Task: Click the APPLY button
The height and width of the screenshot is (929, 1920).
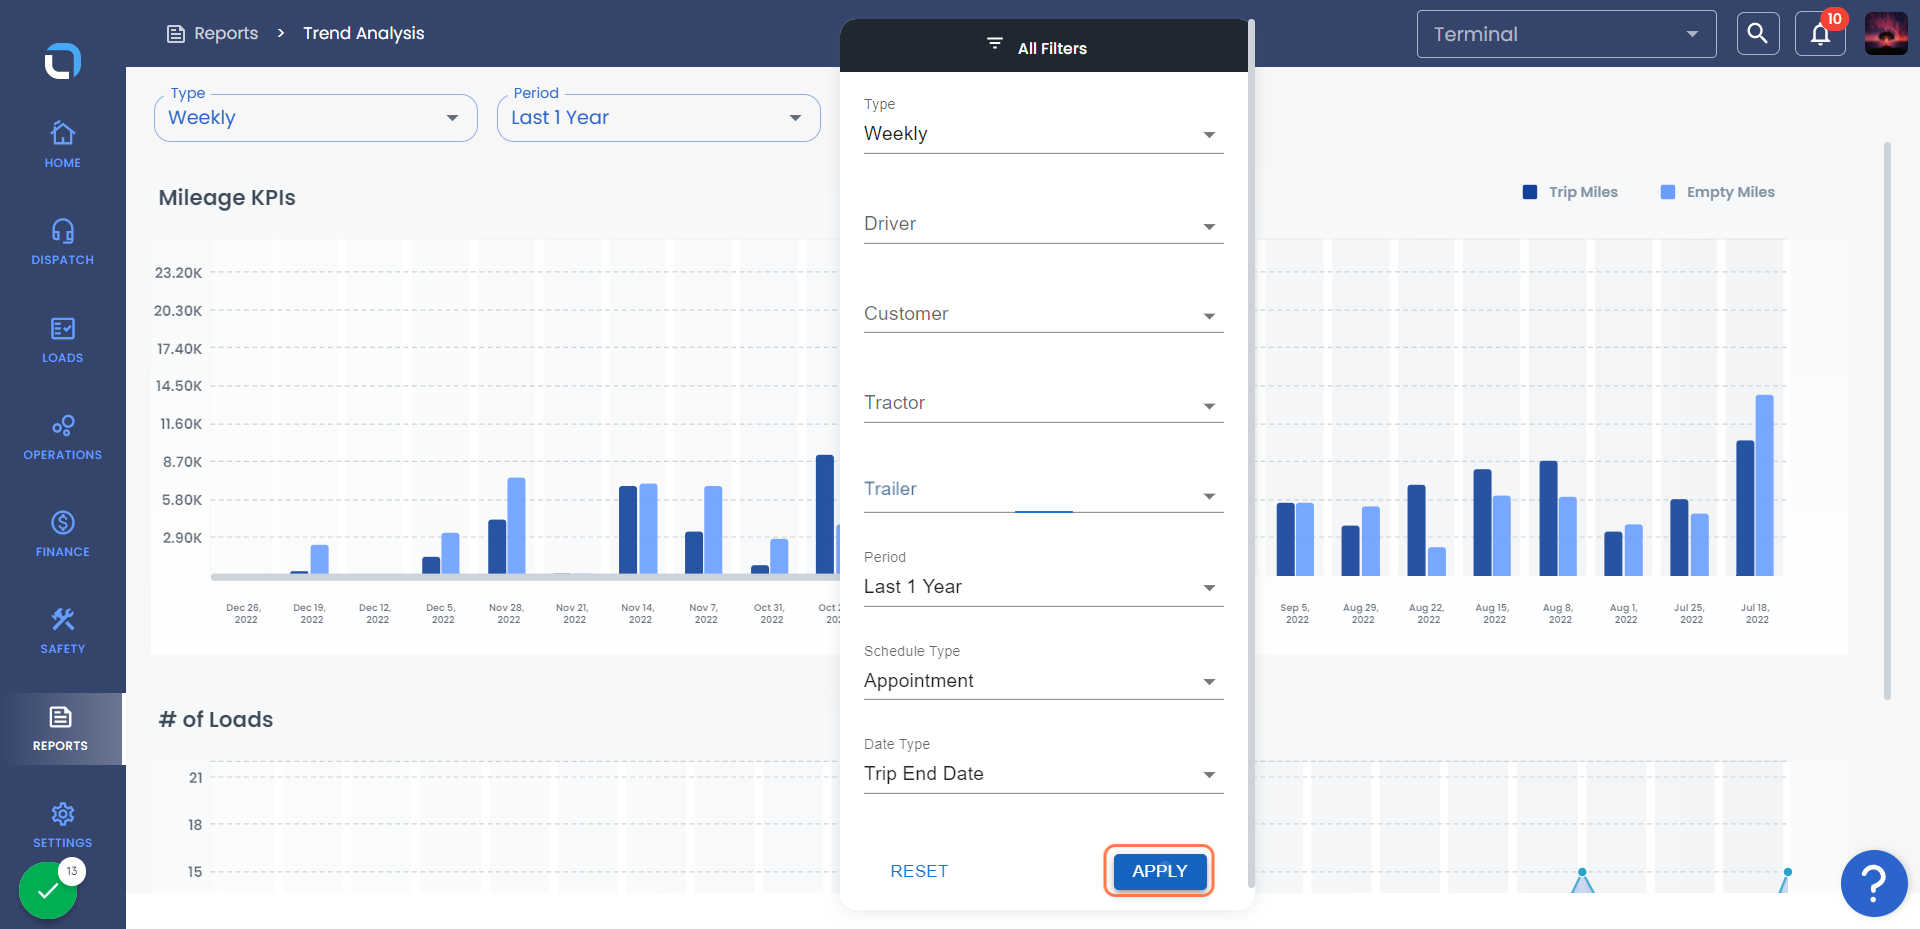Action: pos(1160,871)
